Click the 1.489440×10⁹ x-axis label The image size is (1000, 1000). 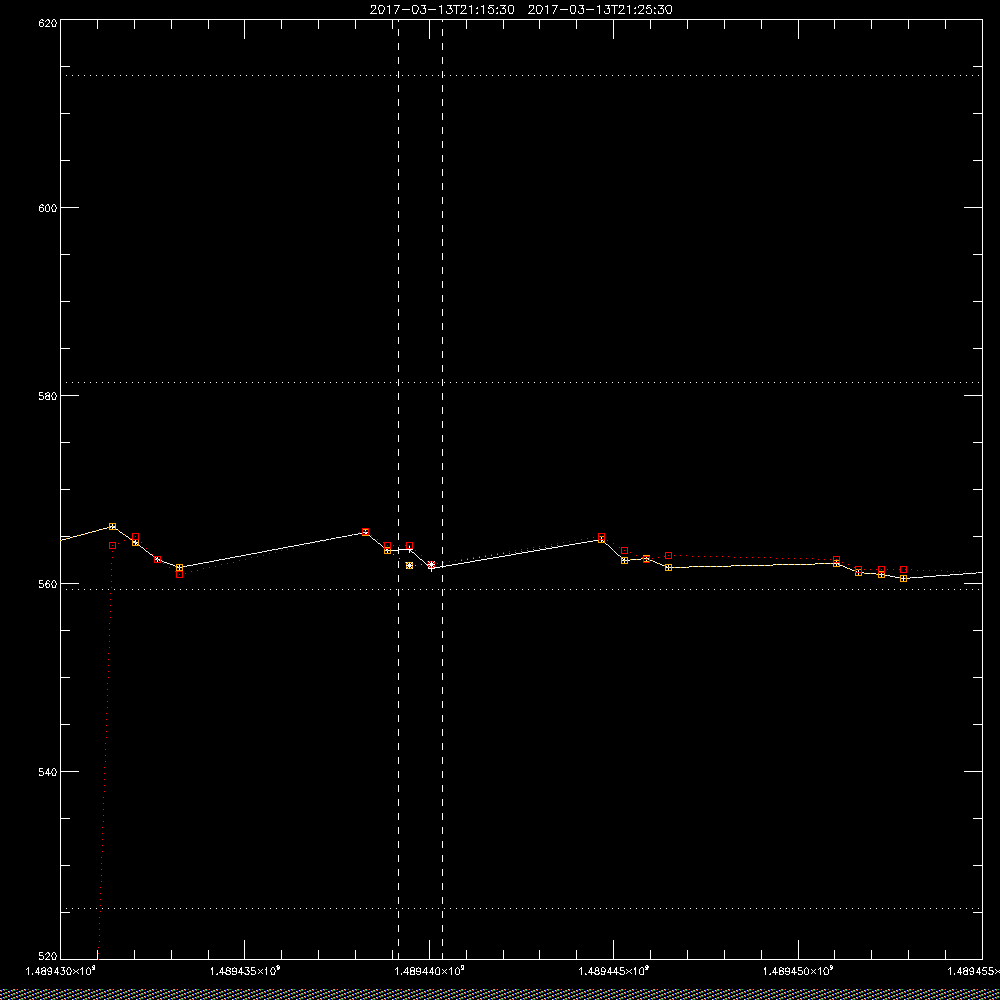(430, 971)
